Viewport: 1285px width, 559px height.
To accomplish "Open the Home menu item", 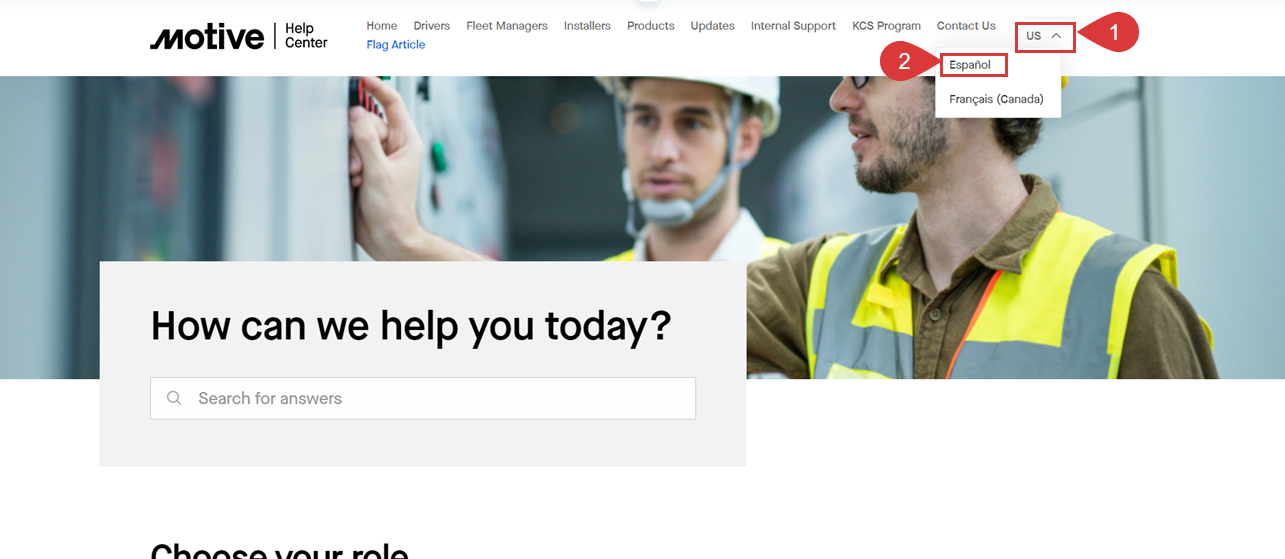I will pos(382,26).
